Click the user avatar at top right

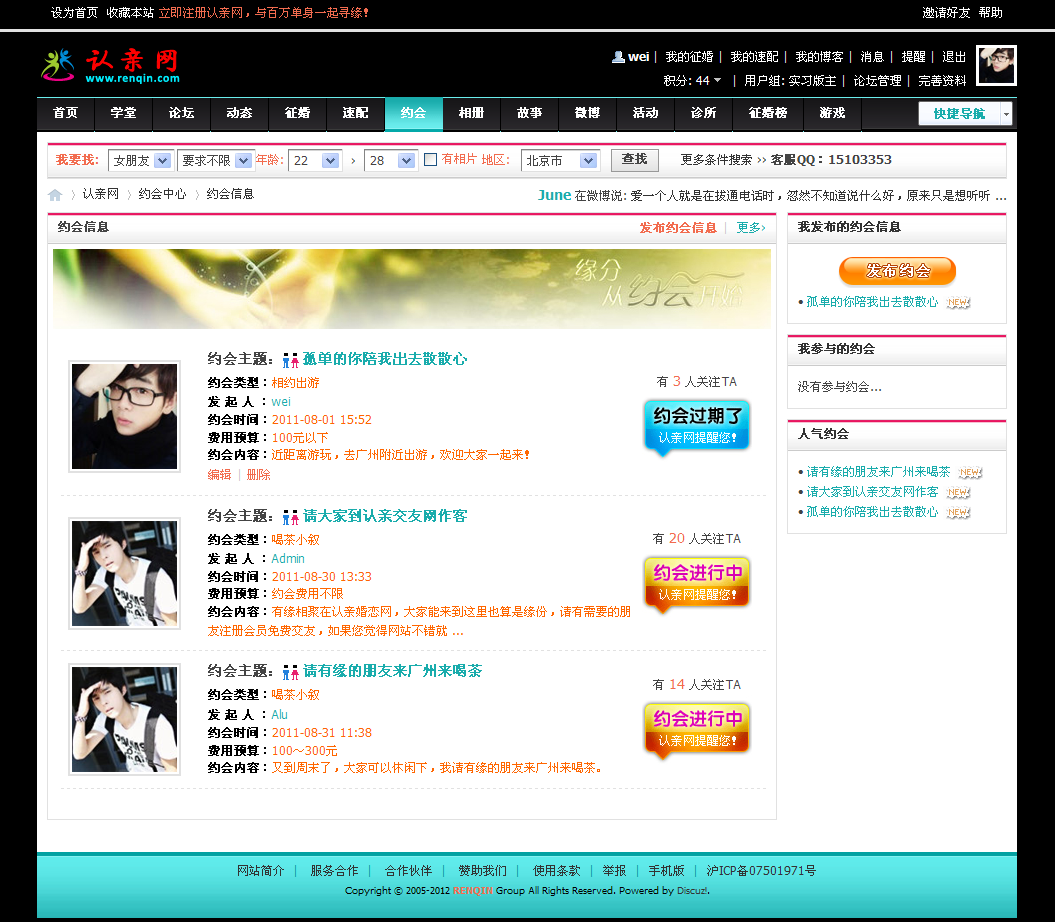[x=995, y=66]
